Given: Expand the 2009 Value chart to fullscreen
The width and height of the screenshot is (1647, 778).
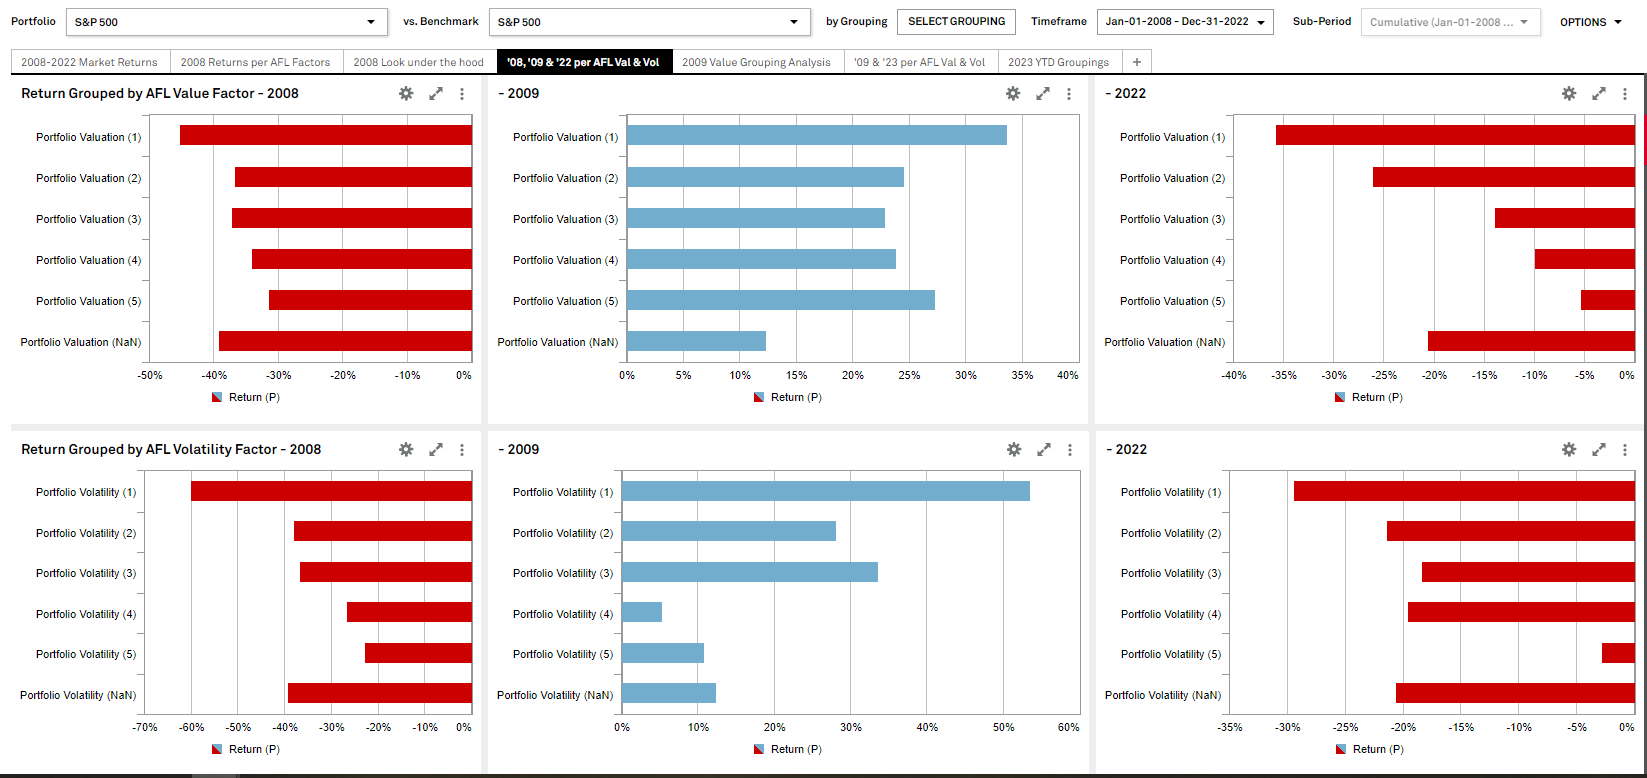Looking at the screenshot, I should (x=1042, y=93).
